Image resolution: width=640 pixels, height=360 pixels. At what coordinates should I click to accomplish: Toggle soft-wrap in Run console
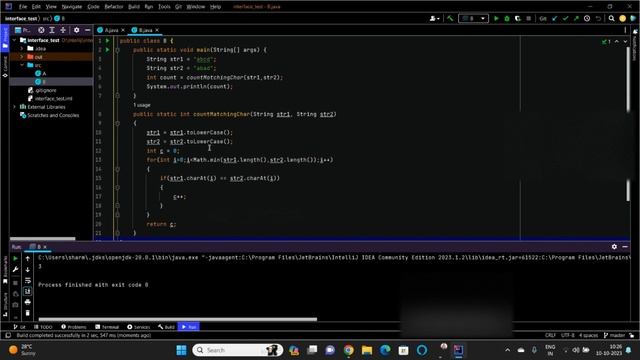(27, 280)
